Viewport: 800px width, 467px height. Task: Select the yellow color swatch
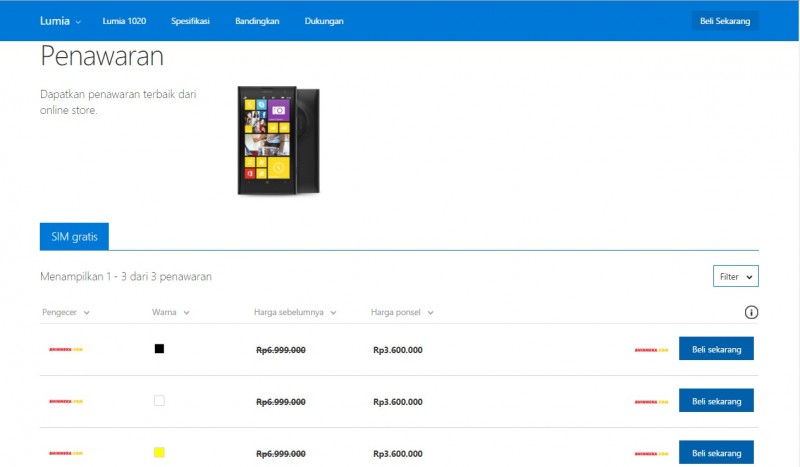pyautogui.click(x=159, y=452)
